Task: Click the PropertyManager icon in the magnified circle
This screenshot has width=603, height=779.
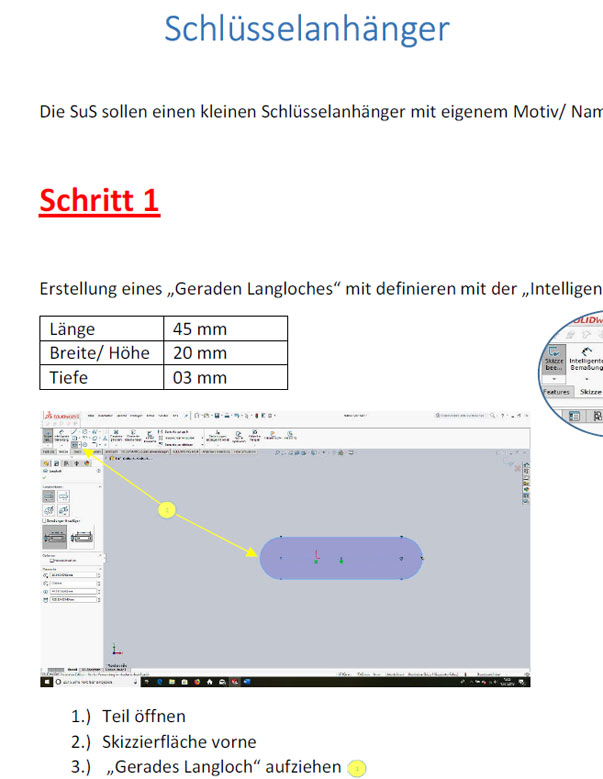Action: coord(574,416)
